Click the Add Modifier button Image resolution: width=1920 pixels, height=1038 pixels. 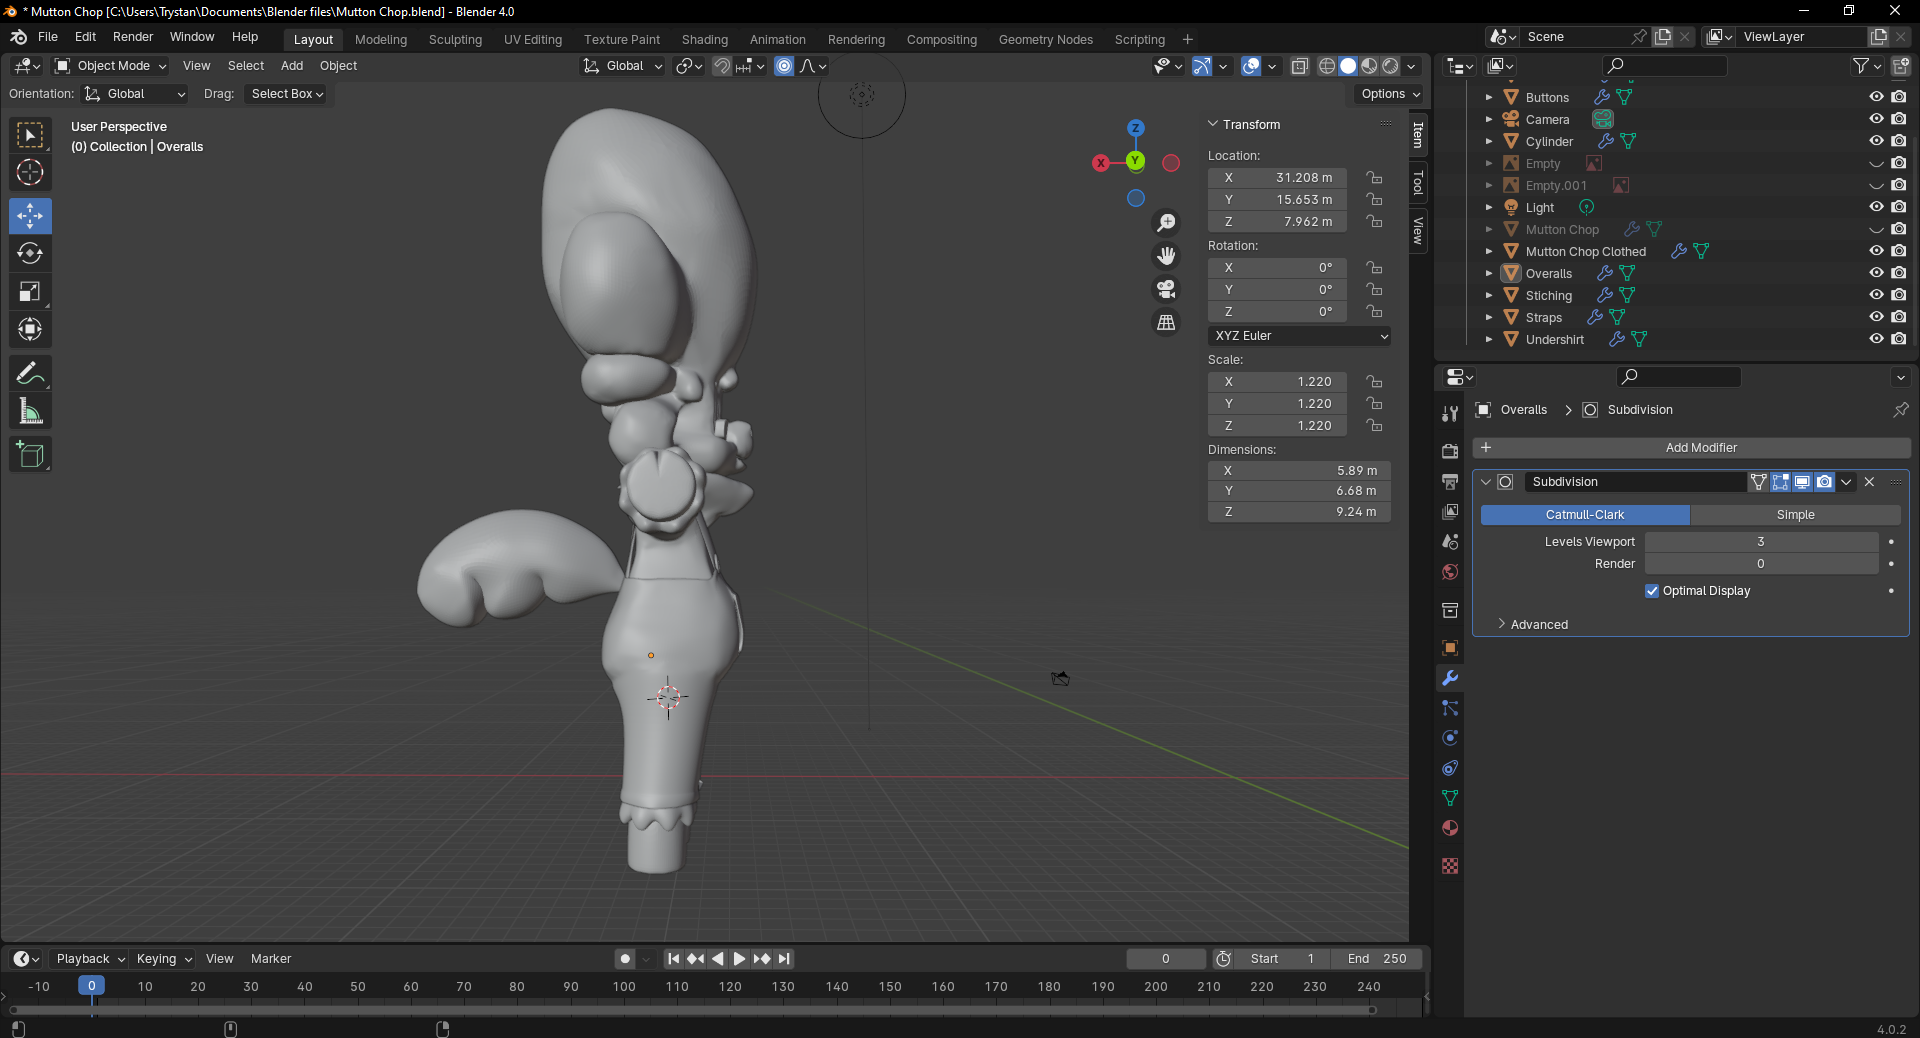coord(1700,448)
